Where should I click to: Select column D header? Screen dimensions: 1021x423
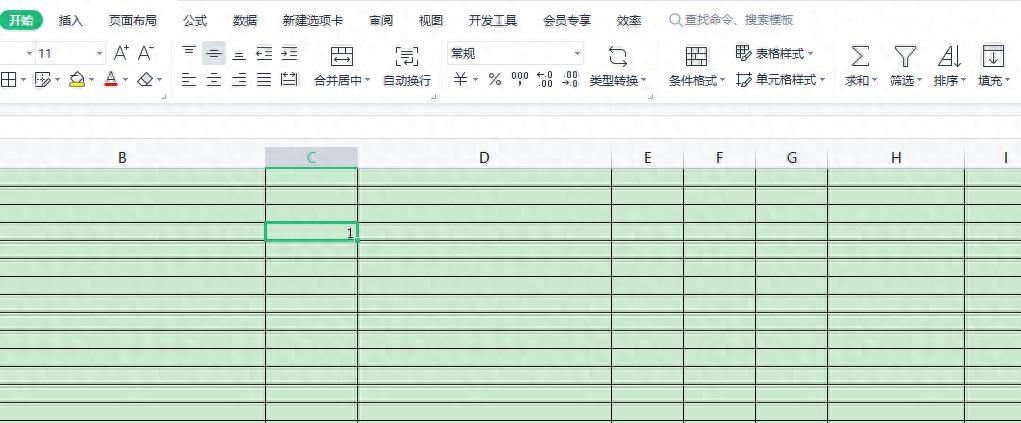(484, 157)
